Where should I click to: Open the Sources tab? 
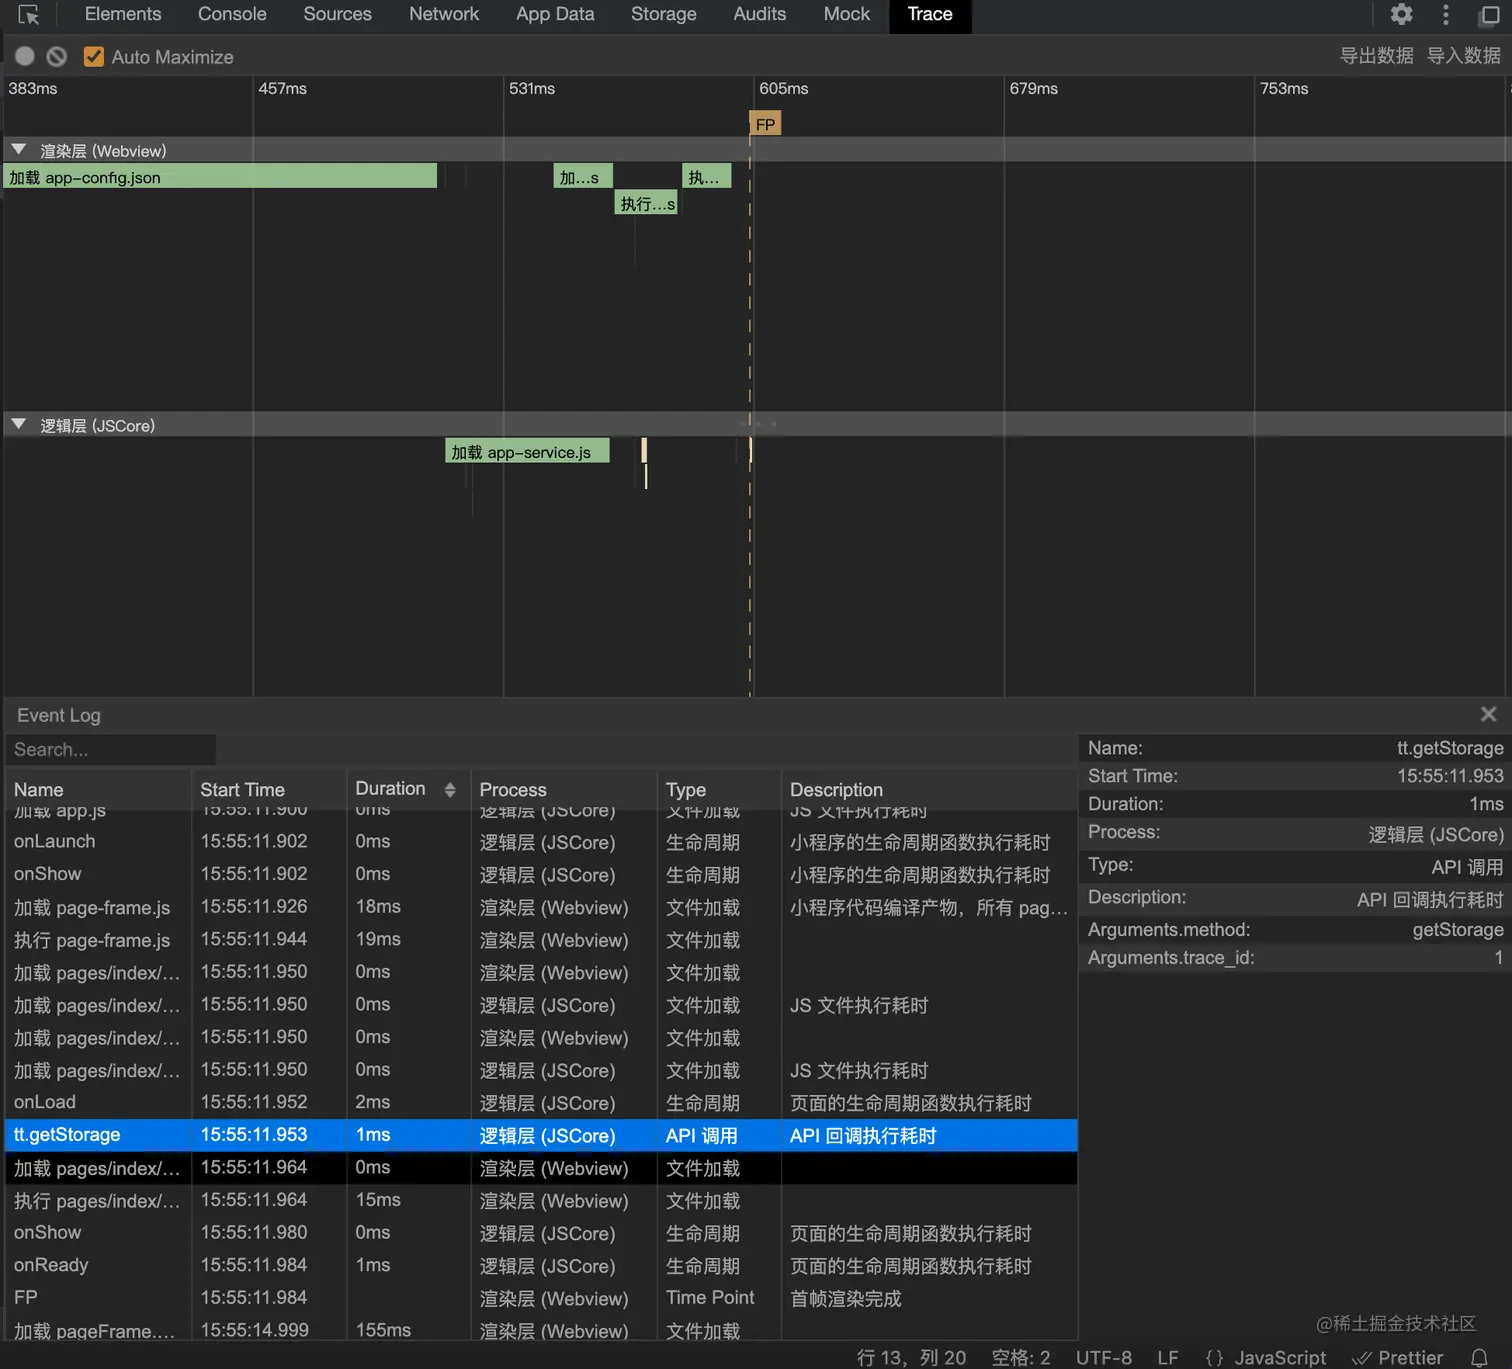point(338,14)
